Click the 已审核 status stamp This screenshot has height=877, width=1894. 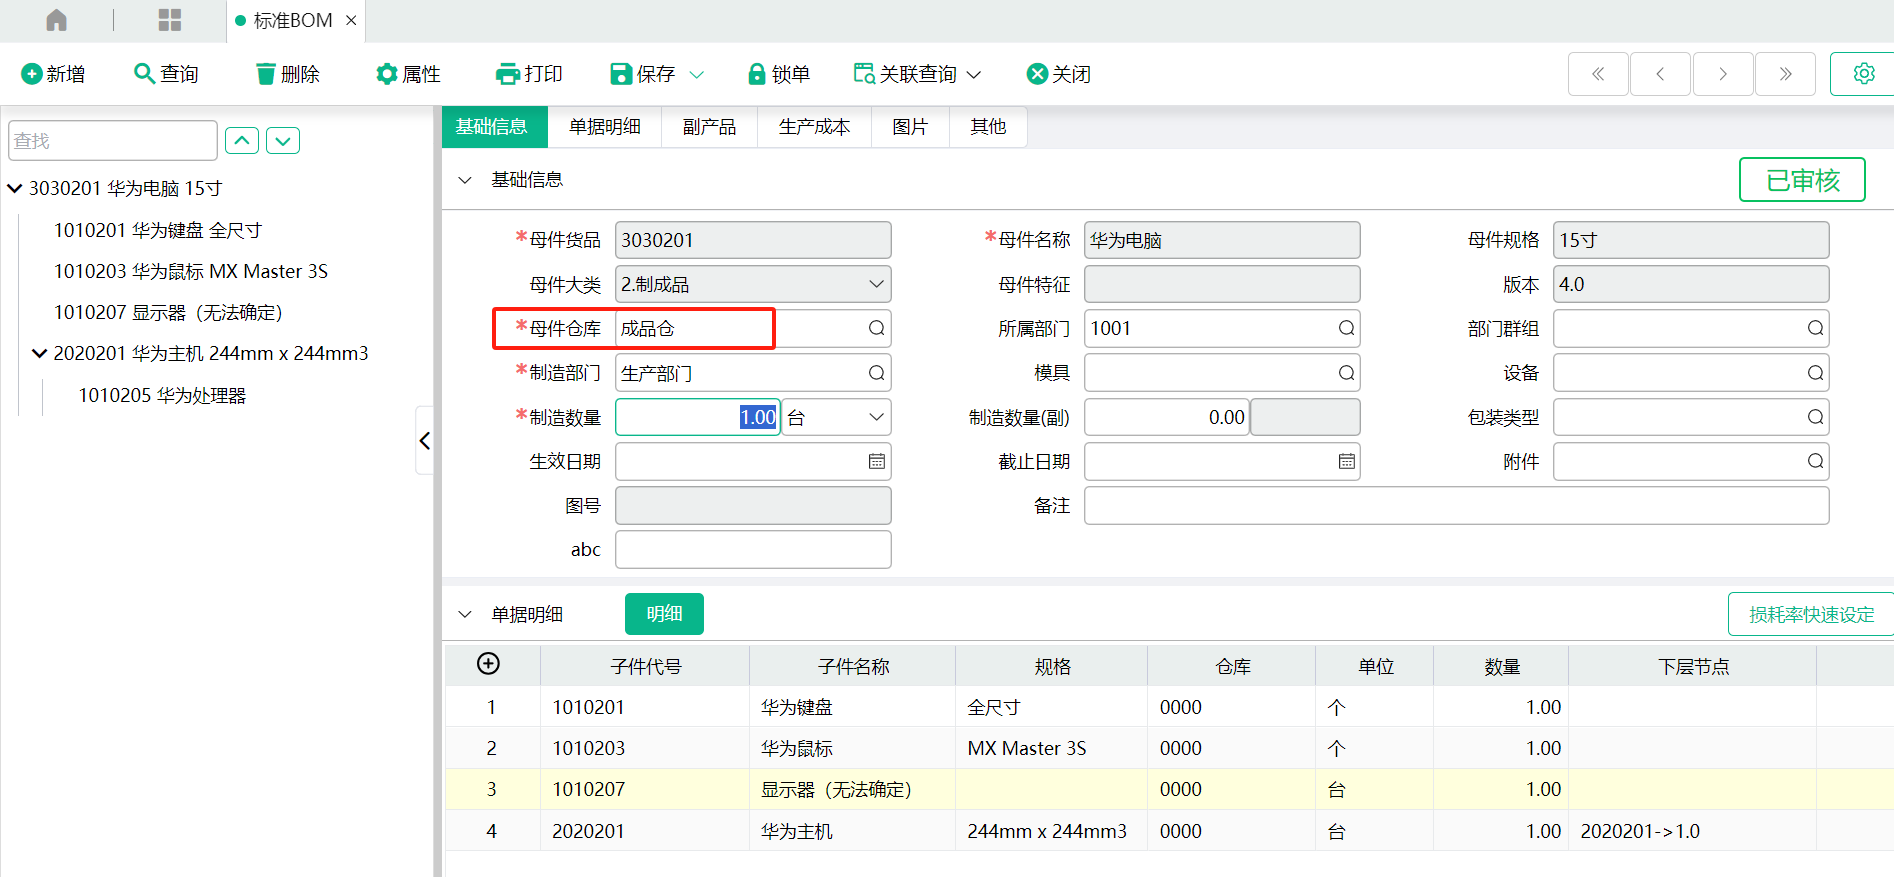pos(1802,180)
